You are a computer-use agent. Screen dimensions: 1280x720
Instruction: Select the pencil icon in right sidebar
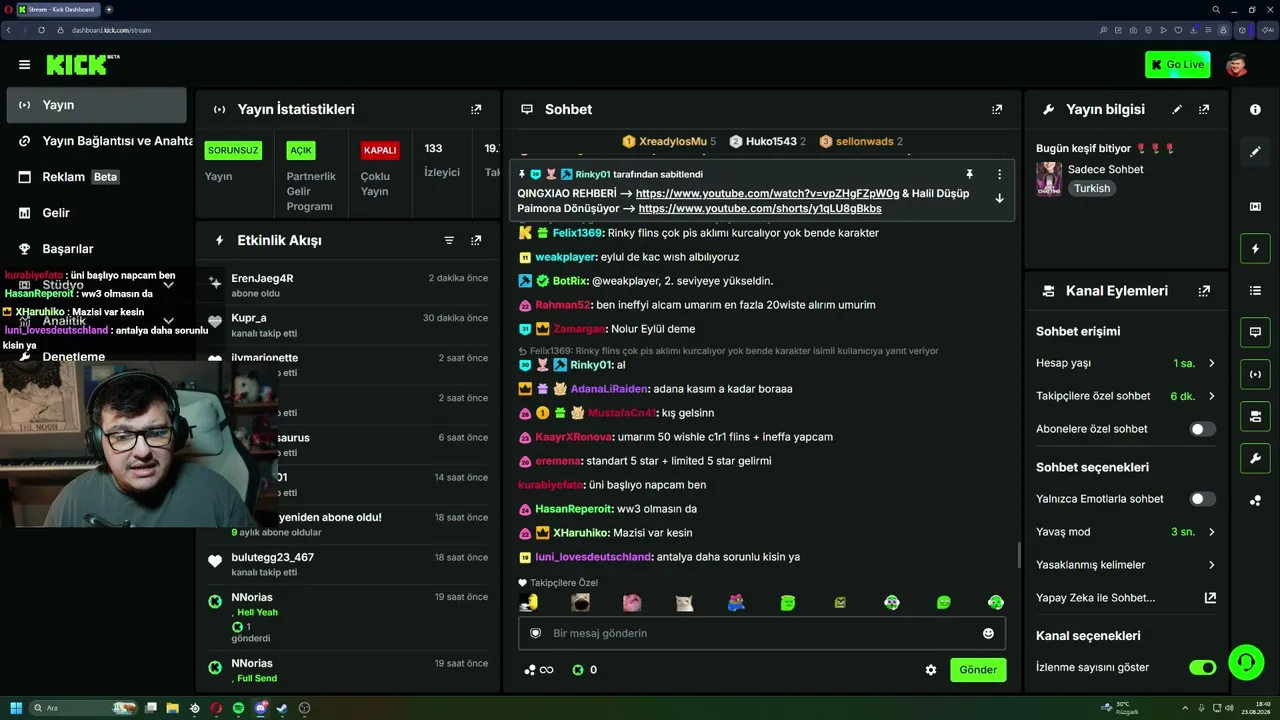tap(1255, 152)
